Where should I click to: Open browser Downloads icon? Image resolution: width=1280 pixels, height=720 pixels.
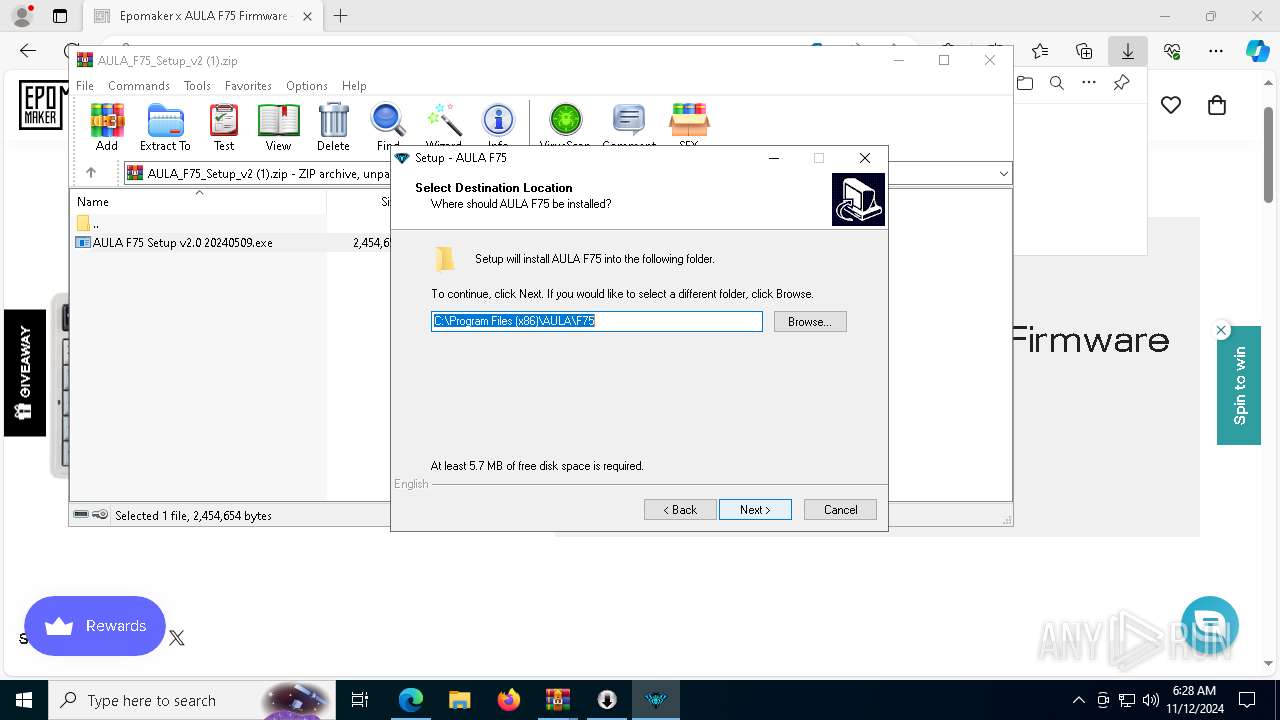[1127, 51]
